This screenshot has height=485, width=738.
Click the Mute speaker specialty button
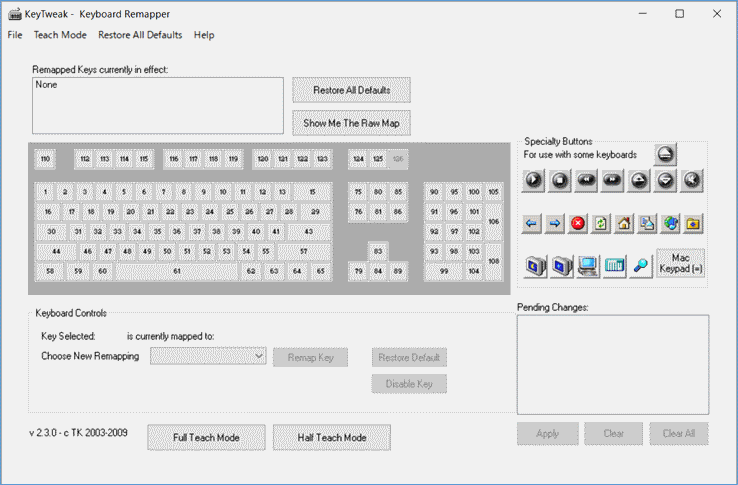691,180
